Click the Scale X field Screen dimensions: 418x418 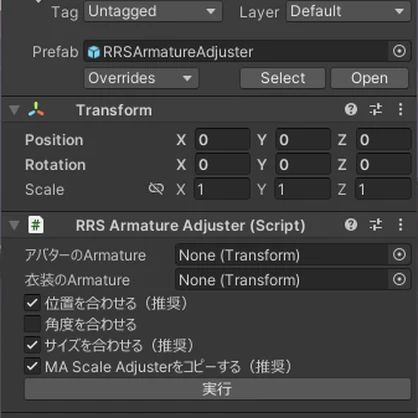point(222,189)
